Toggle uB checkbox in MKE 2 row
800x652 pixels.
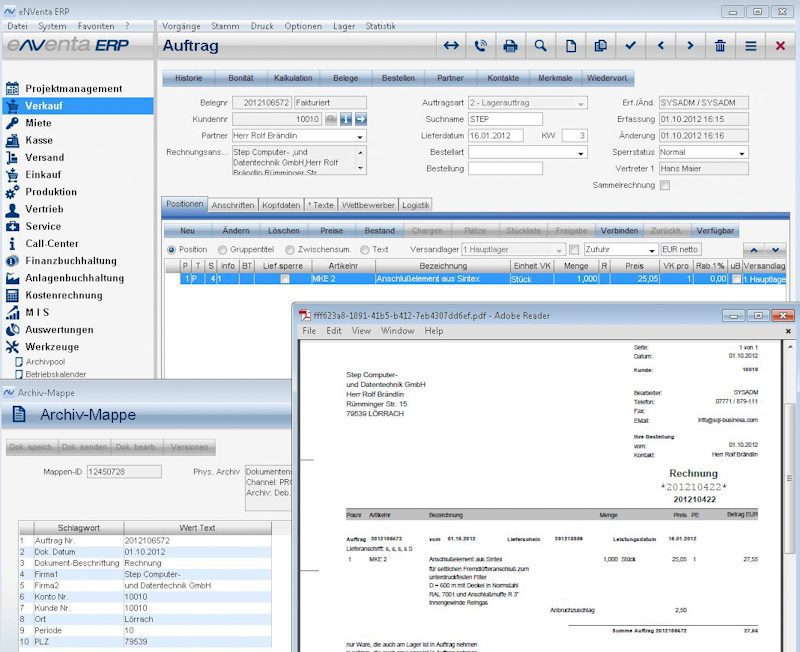pos(736,279)
